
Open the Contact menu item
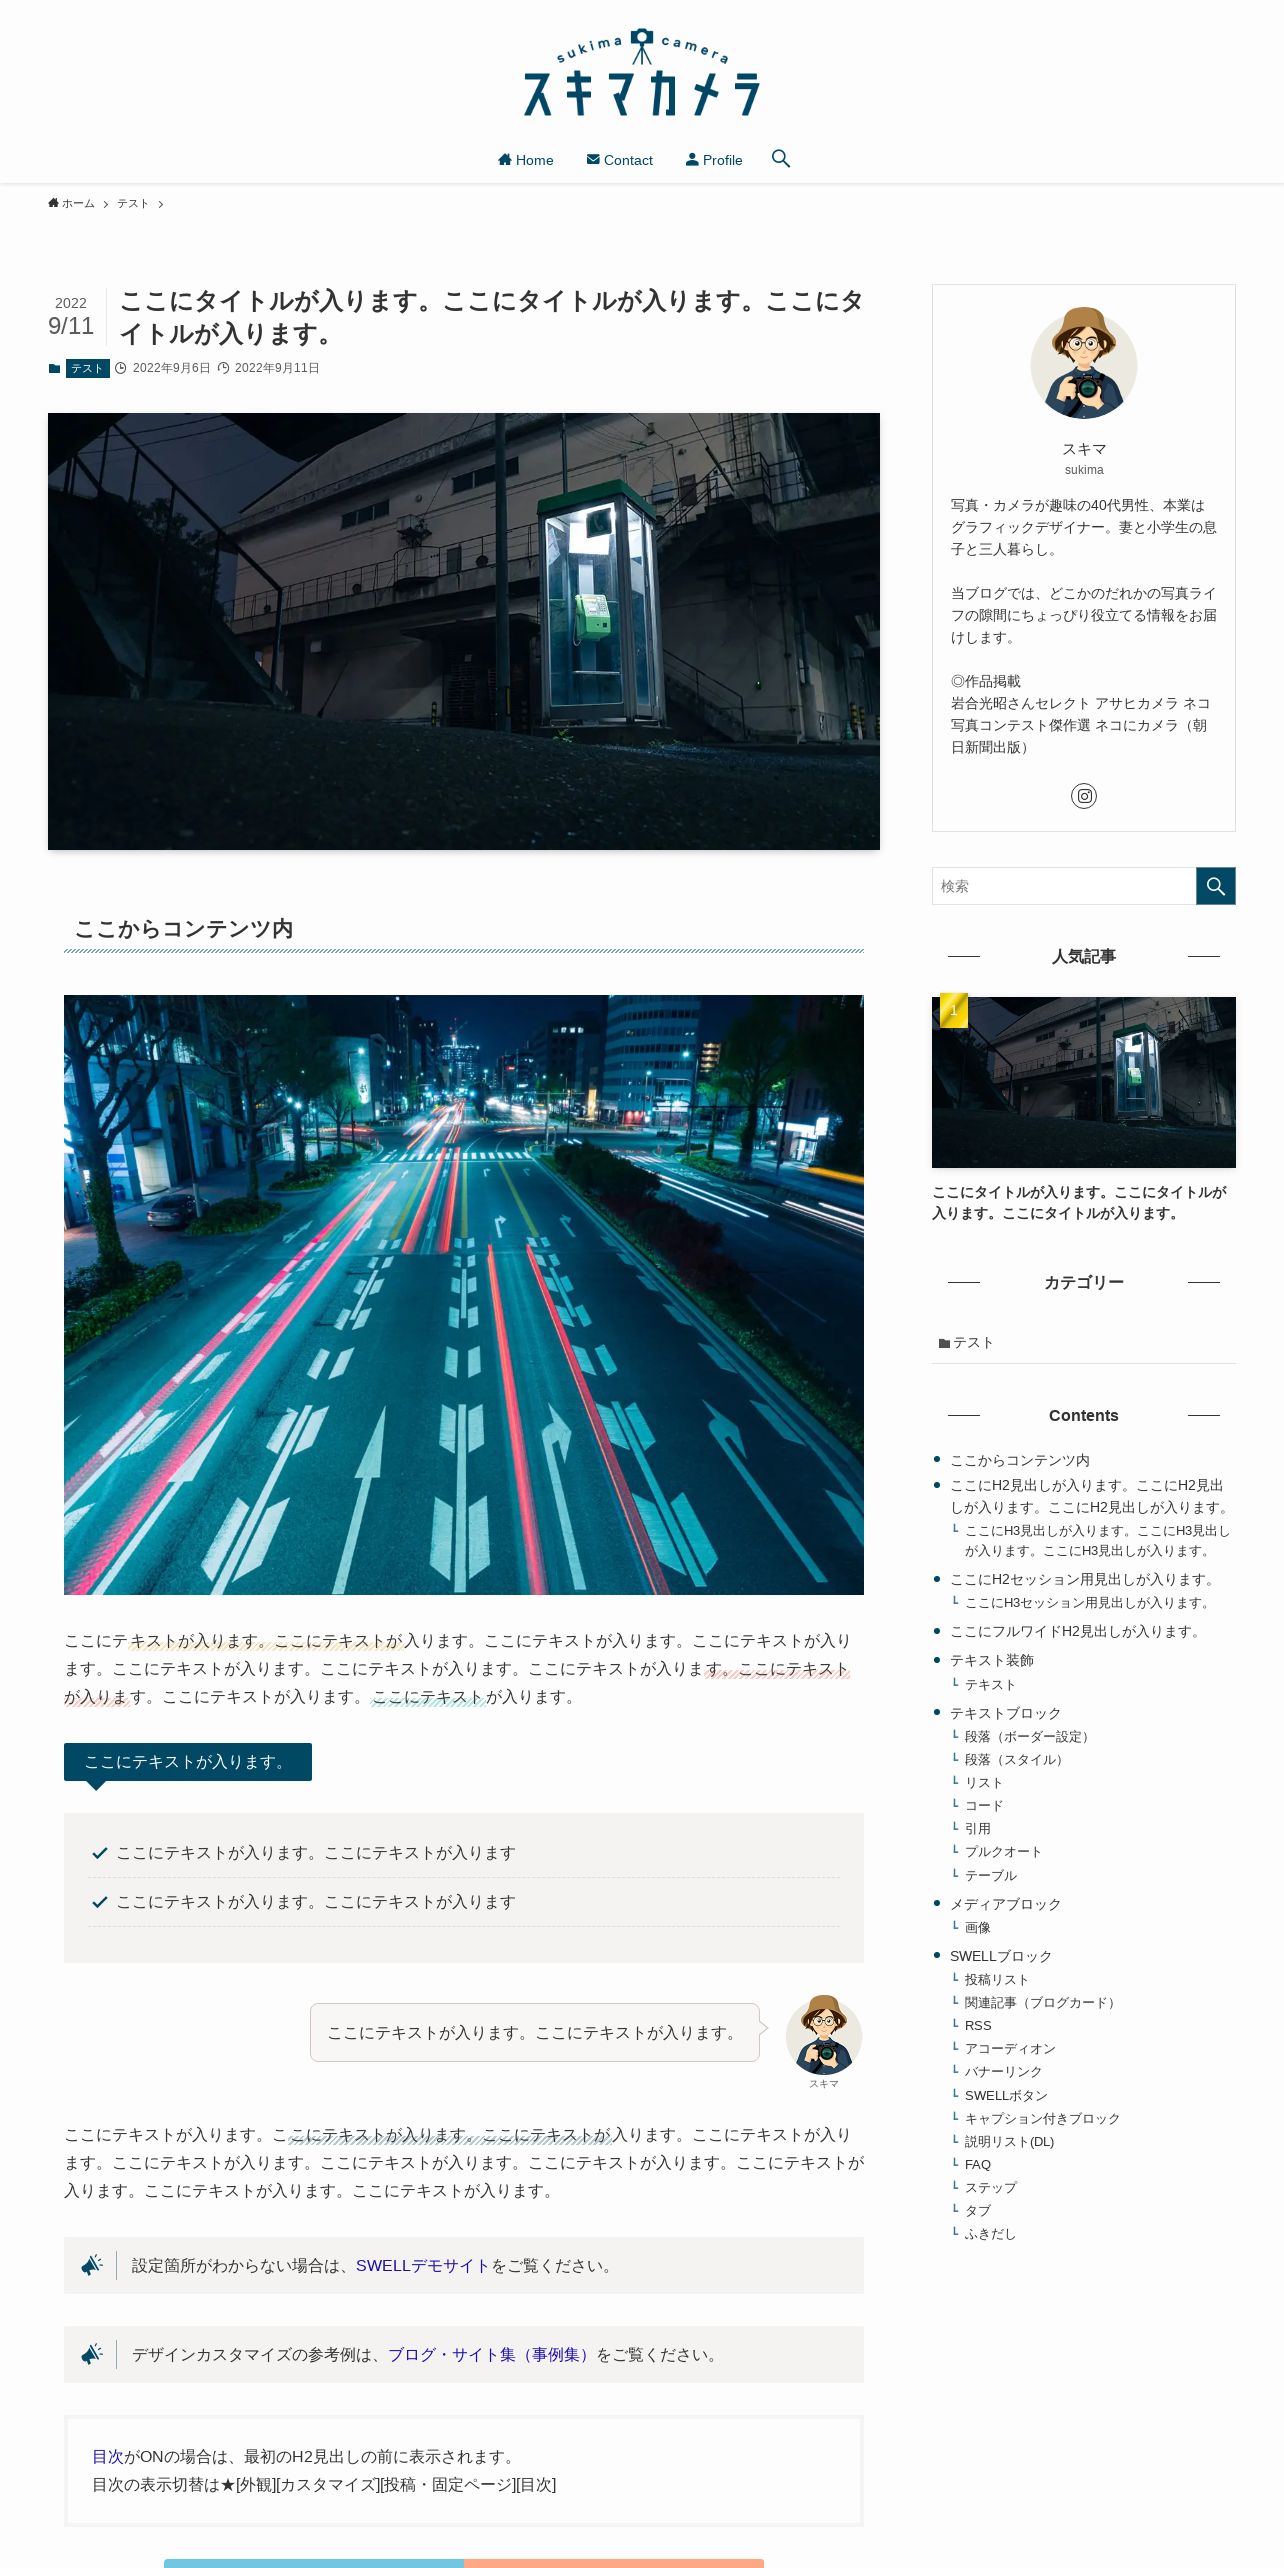[x=620, y=160]
